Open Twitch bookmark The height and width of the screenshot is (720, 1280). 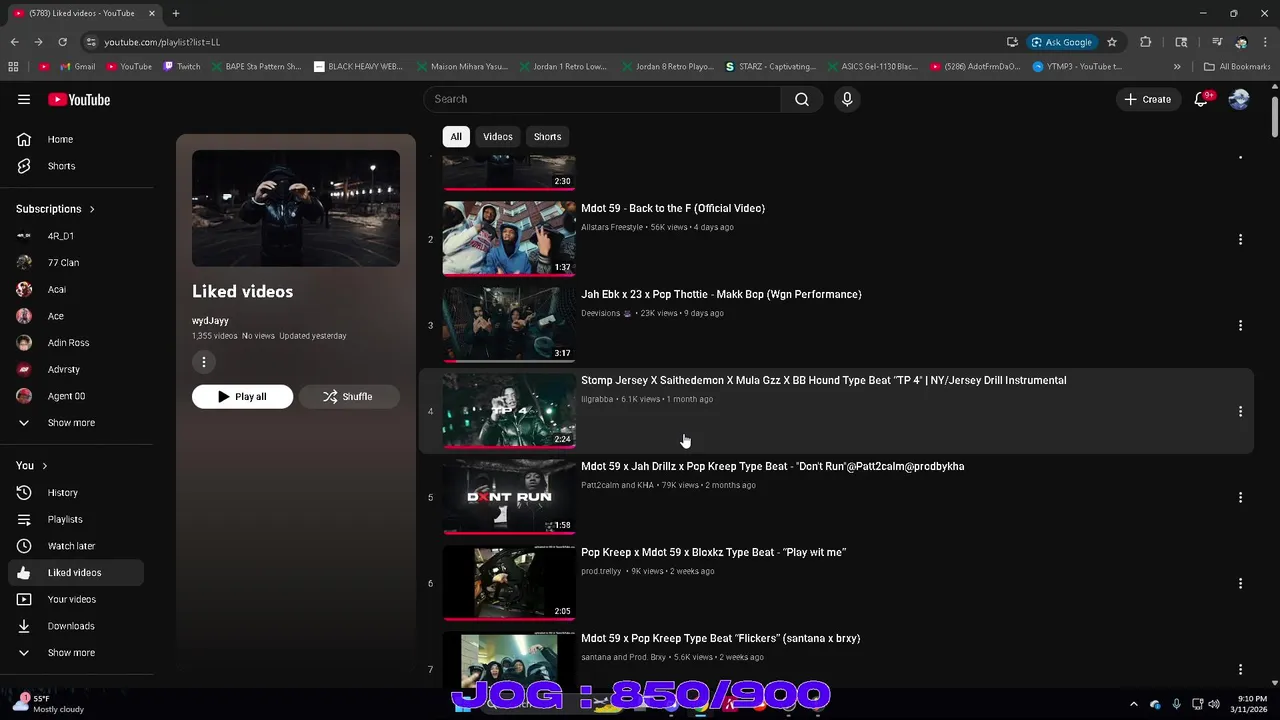click(182, 67)
